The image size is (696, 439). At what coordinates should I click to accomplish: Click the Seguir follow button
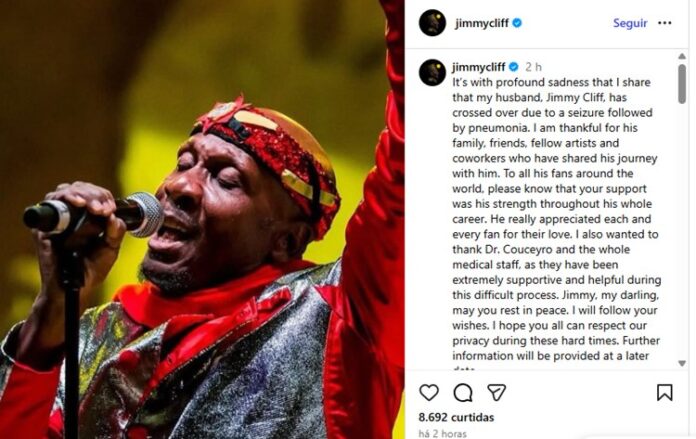click(630, 23)
